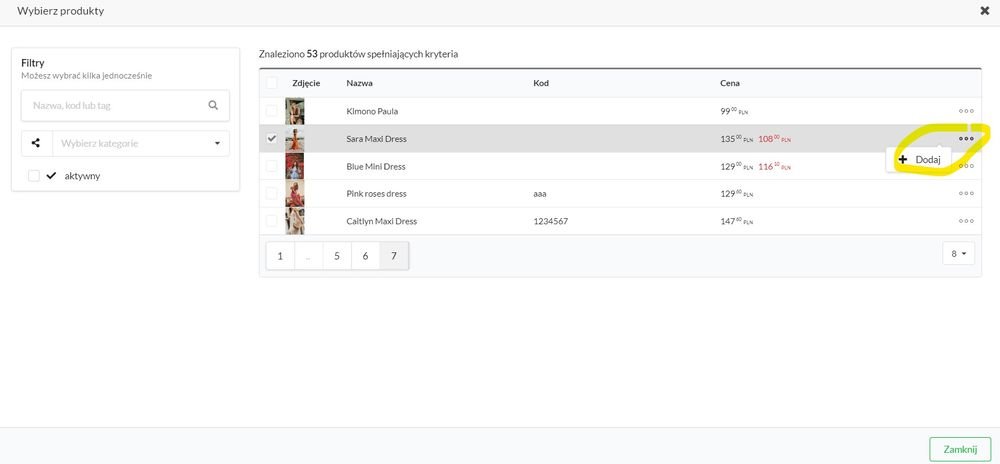Click the Nazwa column header
Image resolution: width=1000 pixels, height=464 pixels.
tap(360, 83)
